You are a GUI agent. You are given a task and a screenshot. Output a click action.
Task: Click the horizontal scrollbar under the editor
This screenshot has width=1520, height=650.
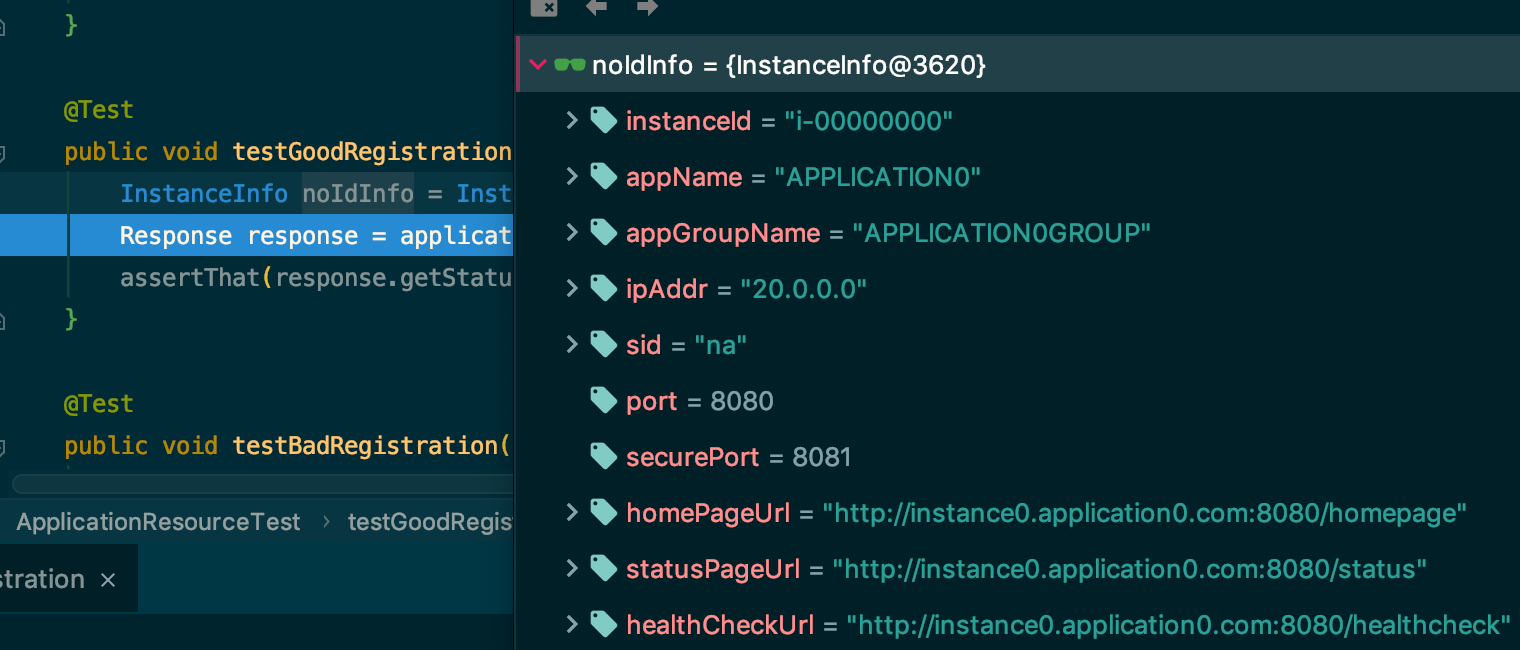[262, 484]
